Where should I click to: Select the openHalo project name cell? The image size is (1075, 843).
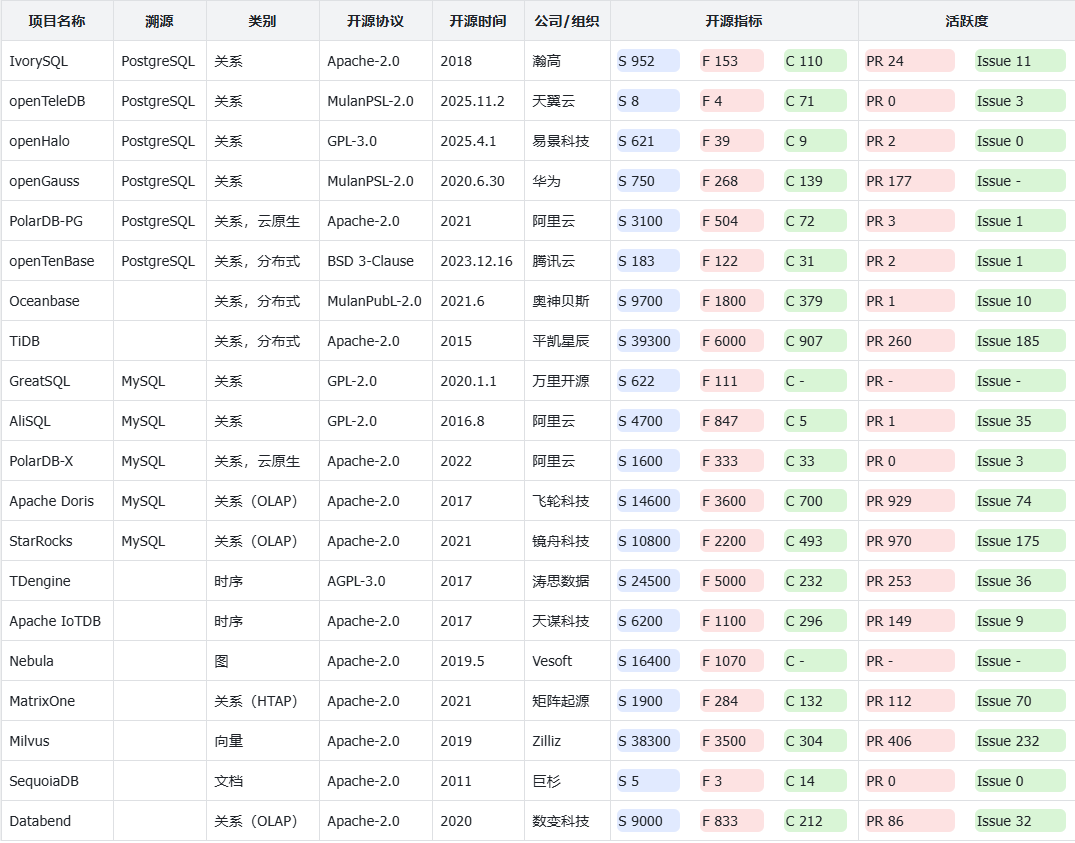(x=57, y=141)
